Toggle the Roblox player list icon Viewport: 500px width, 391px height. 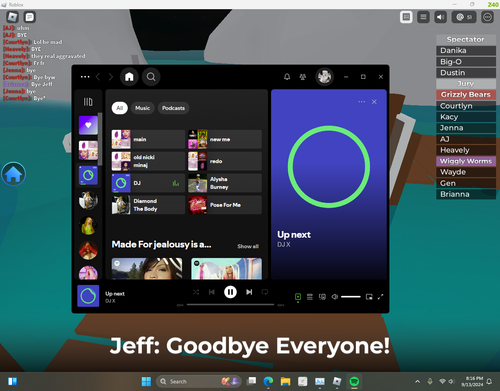point(406,17)
